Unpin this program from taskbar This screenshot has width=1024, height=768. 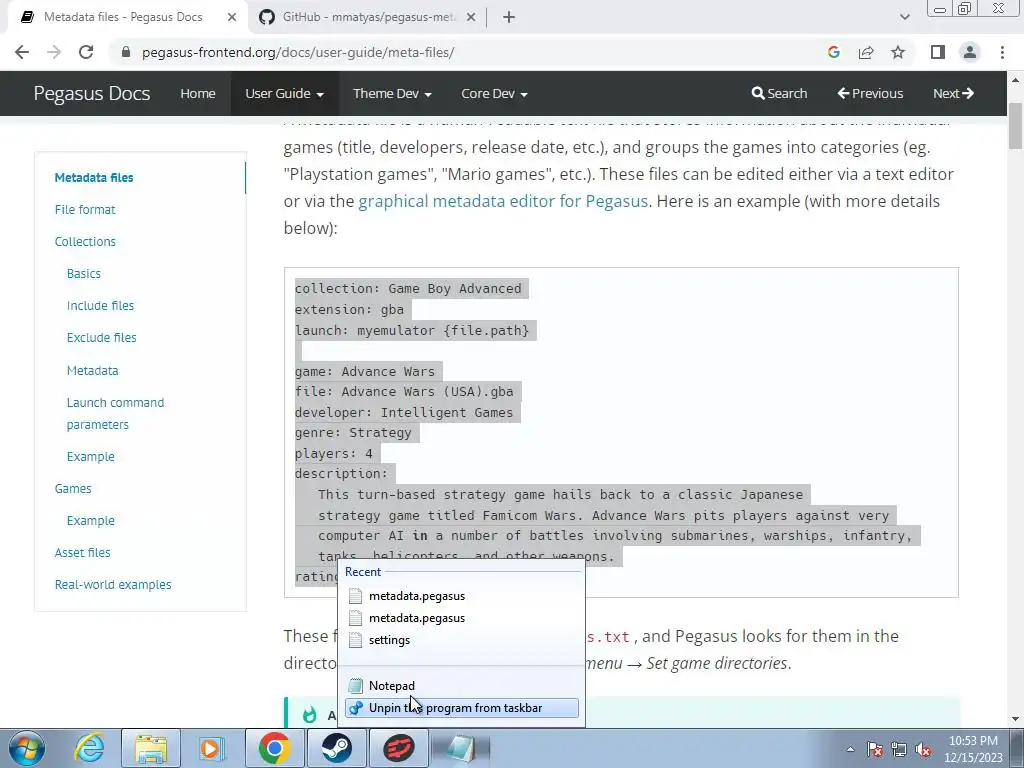(462, 708)
